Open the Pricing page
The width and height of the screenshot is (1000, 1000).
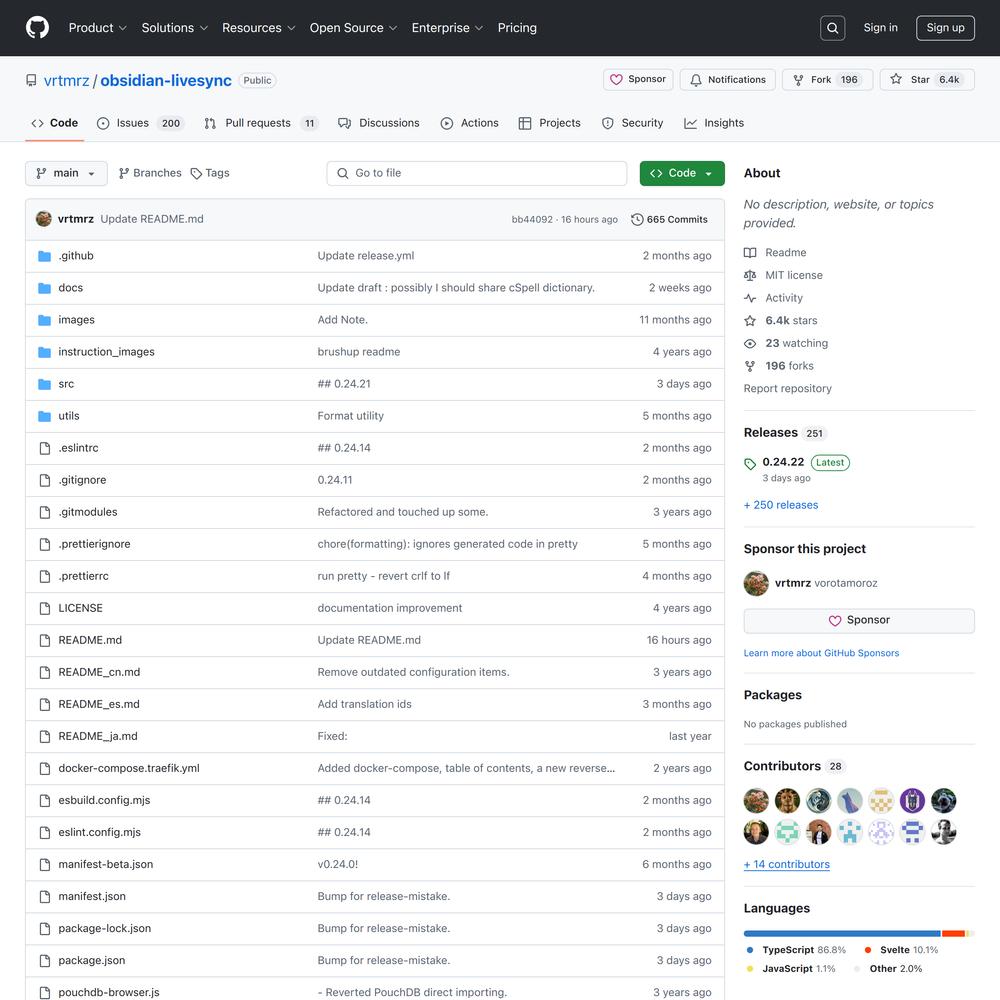517,28
